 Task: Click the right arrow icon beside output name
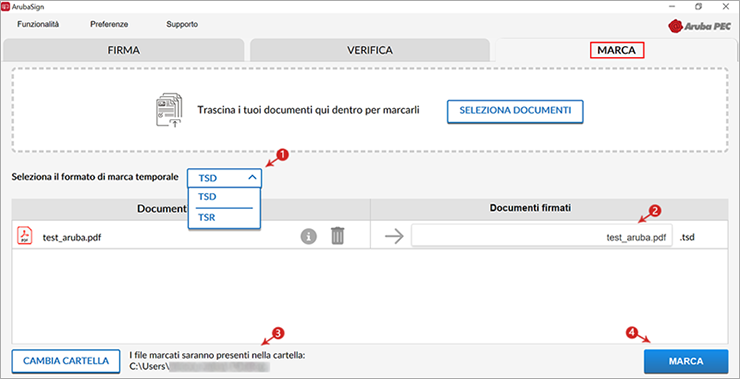[394, 236]
